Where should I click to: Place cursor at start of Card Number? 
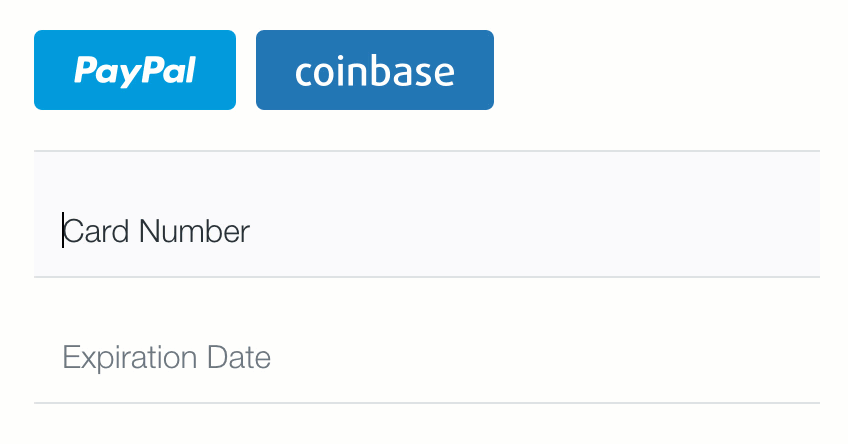point(63,230)
